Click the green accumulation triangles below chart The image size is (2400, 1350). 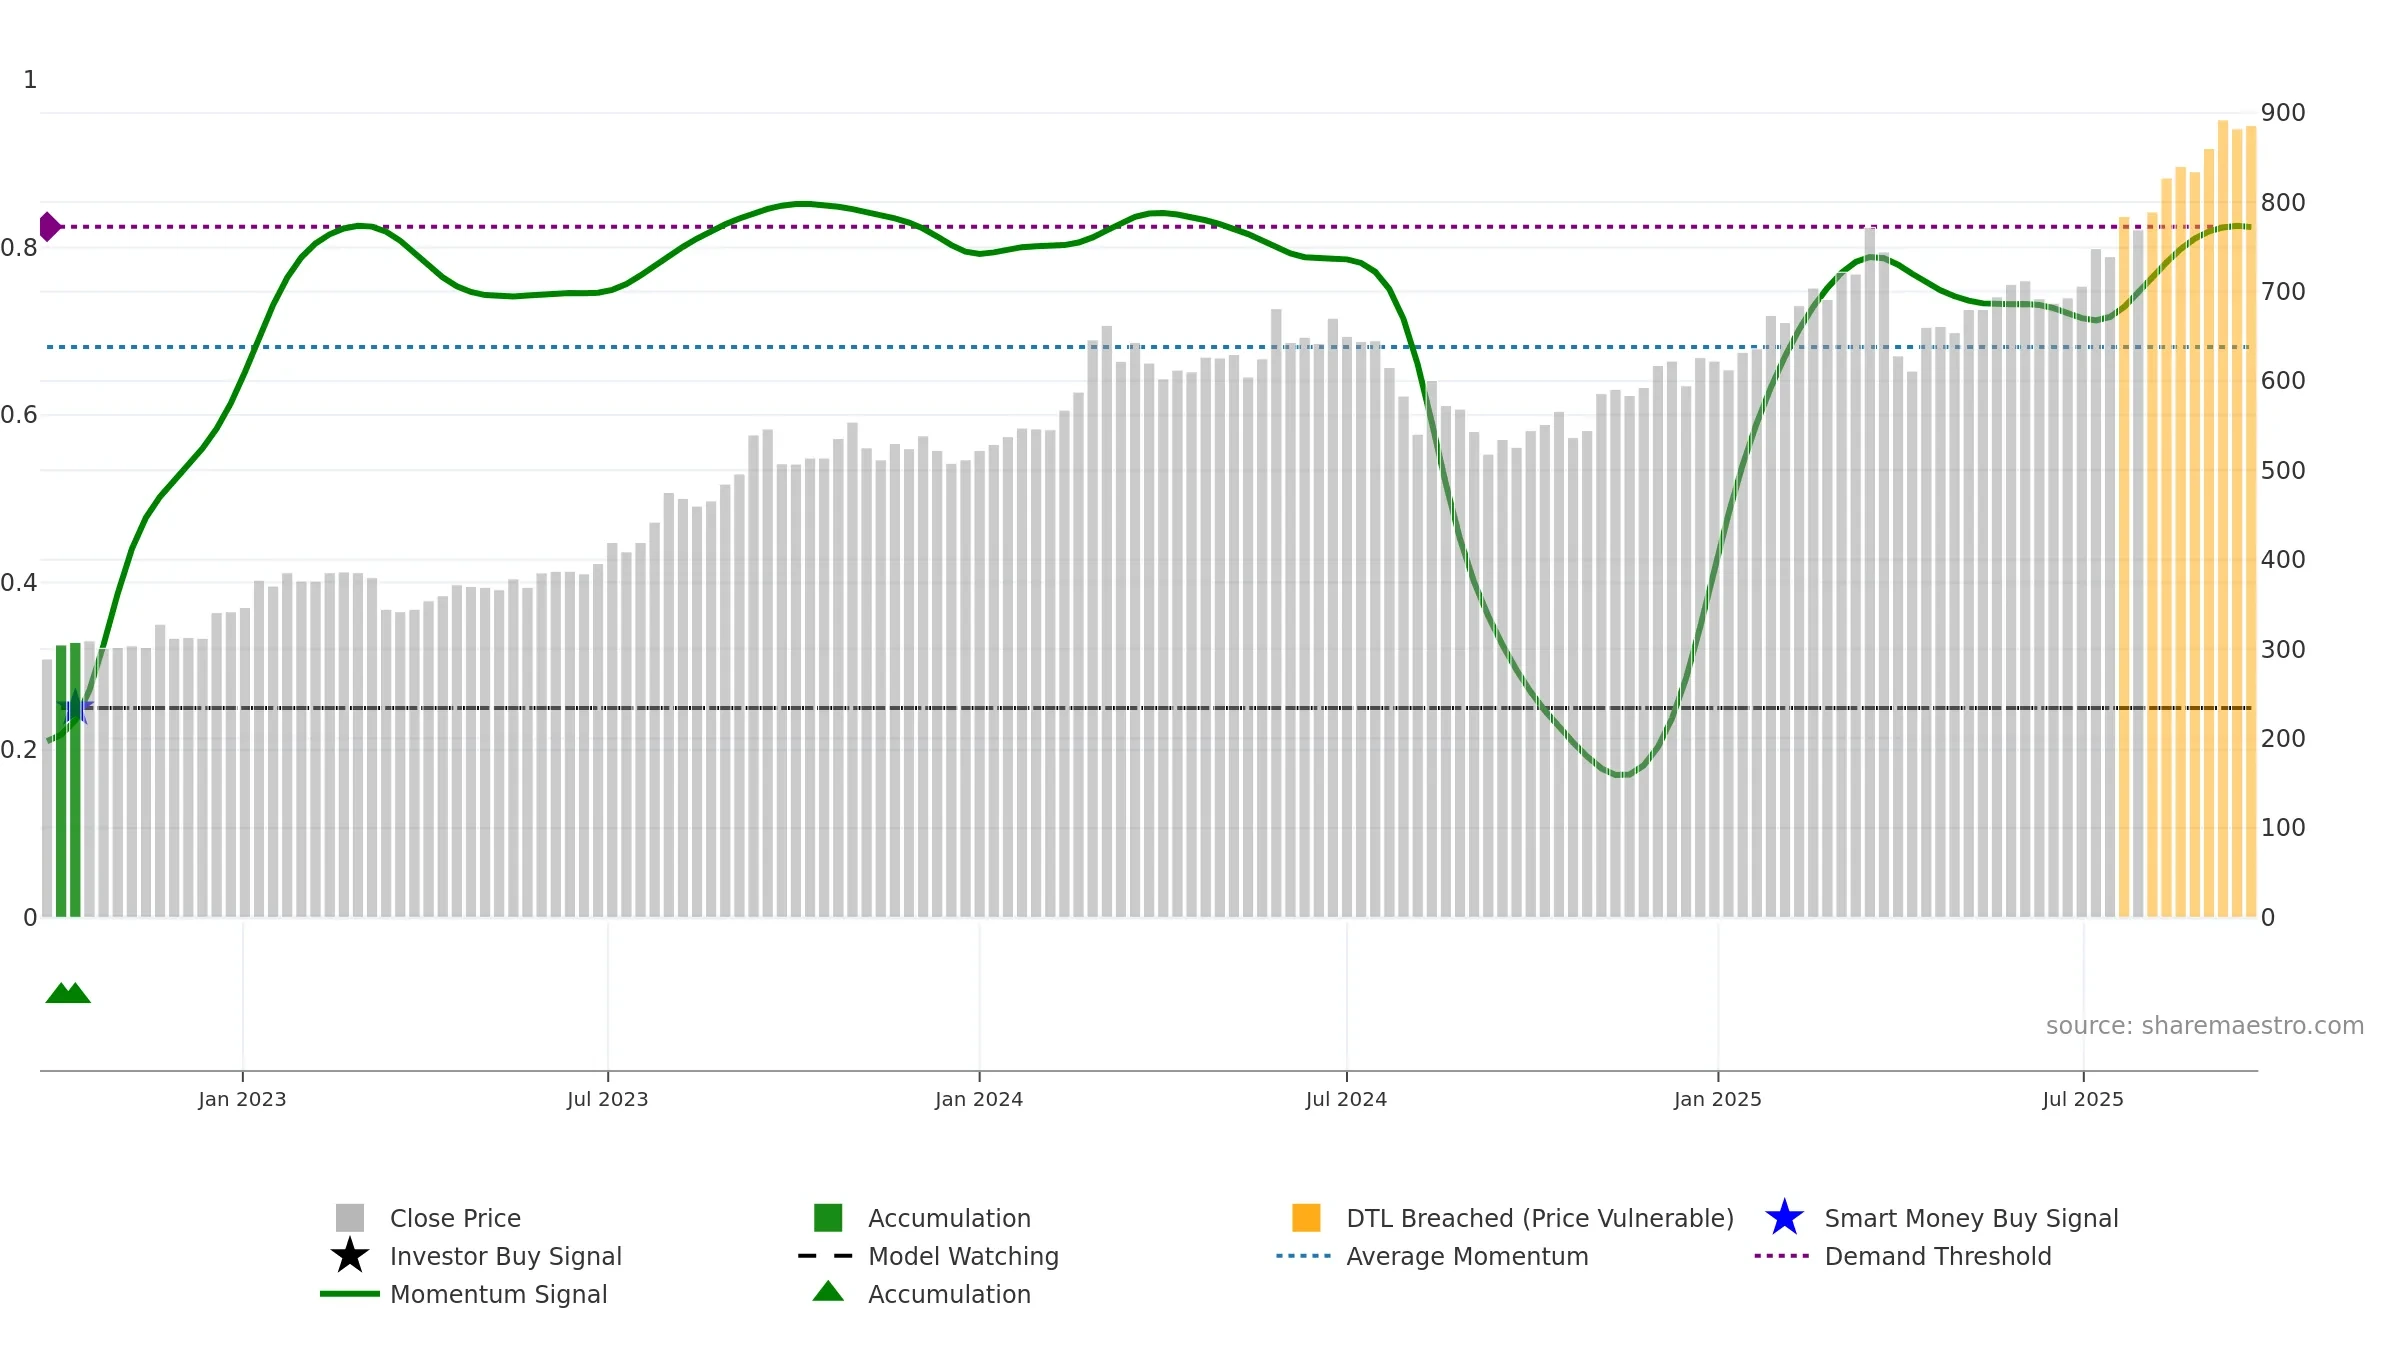[x=68, y=993]
